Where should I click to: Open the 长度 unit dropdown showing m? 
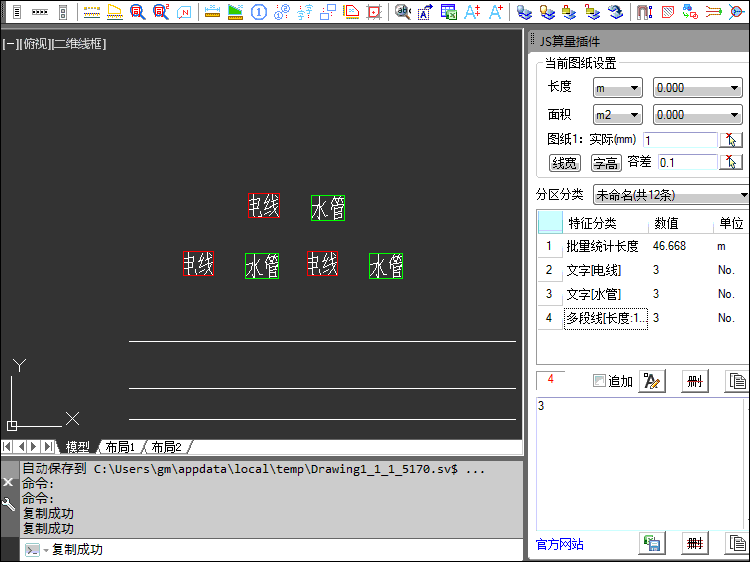pos(618,88)
